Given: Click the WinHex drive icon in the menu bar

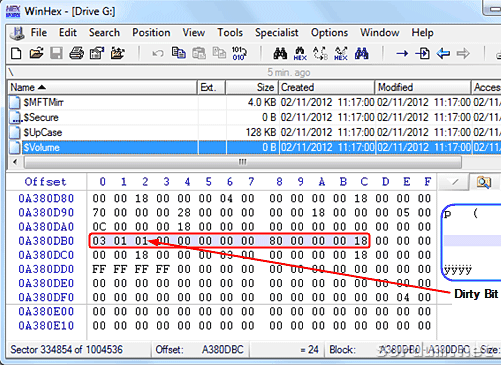Looking at the screenshot, I should coord(17,33).
